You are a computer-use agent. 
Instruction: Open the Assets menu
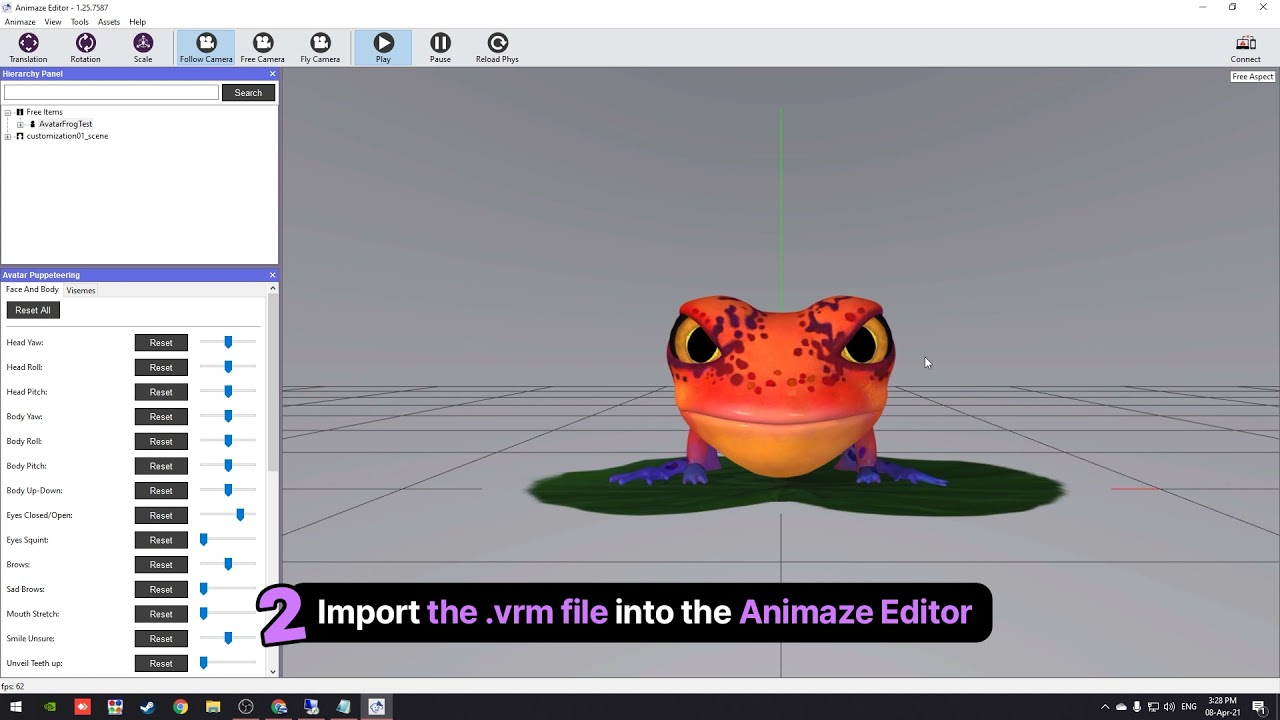109,22
